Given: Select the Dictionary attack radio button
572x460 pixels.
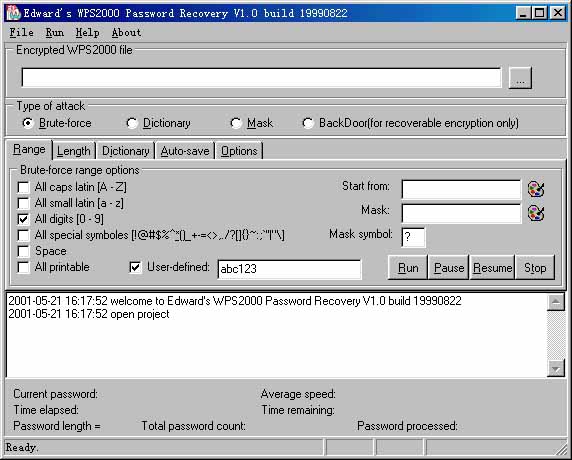Looking at the screenshot, I should (132, 123).
